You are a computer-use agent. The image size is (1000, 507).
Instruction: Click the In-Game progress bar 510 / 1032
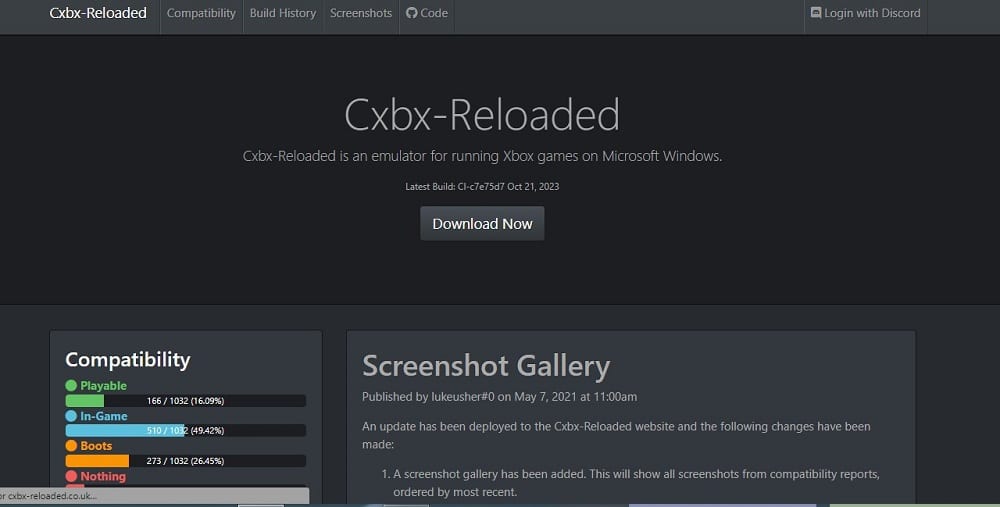(x=186, y=430)
